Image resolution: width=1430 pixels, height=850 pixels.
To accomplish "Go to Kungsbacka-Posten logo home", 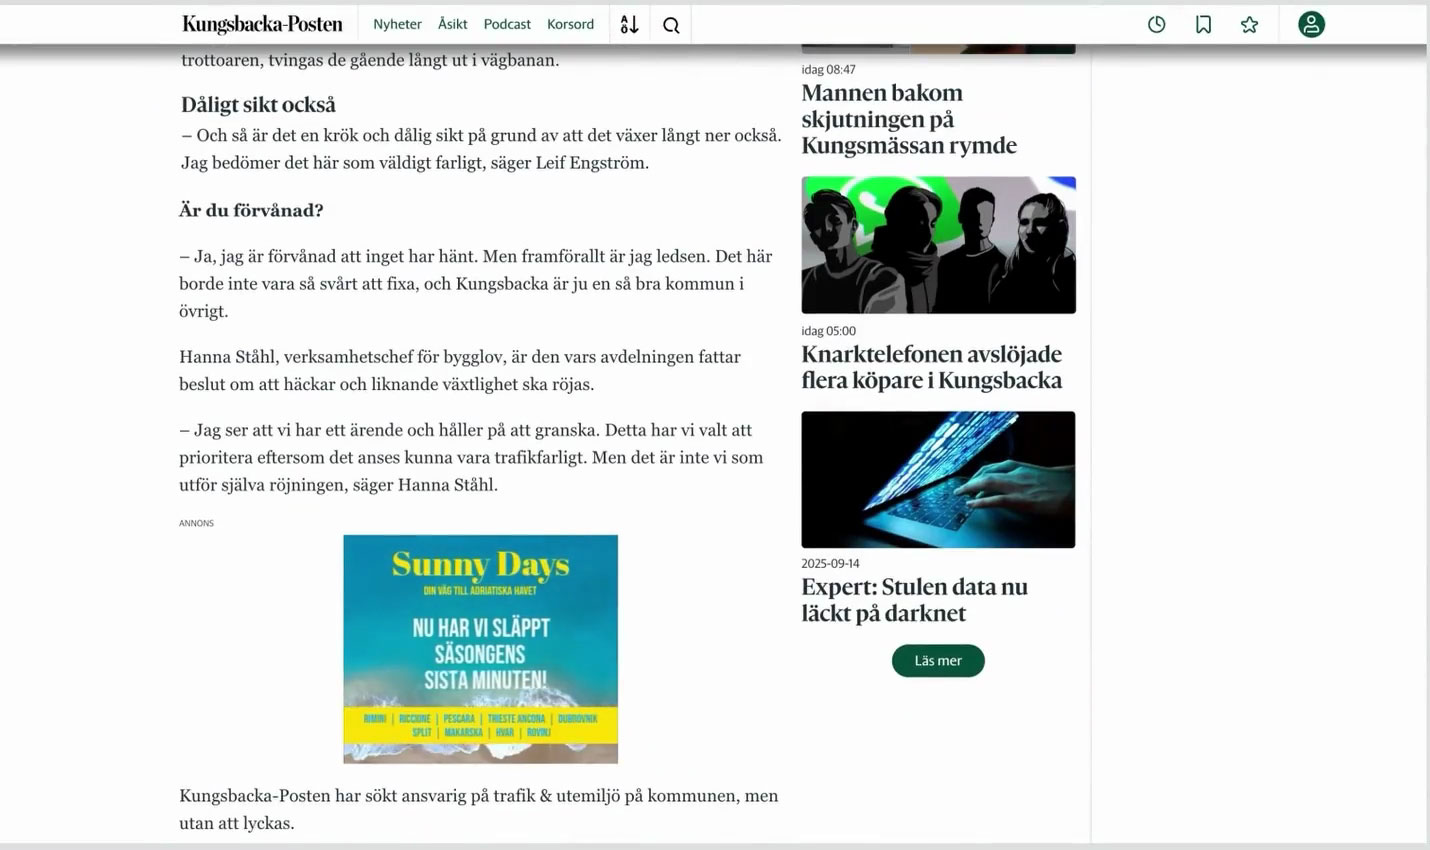I will 262,24.
